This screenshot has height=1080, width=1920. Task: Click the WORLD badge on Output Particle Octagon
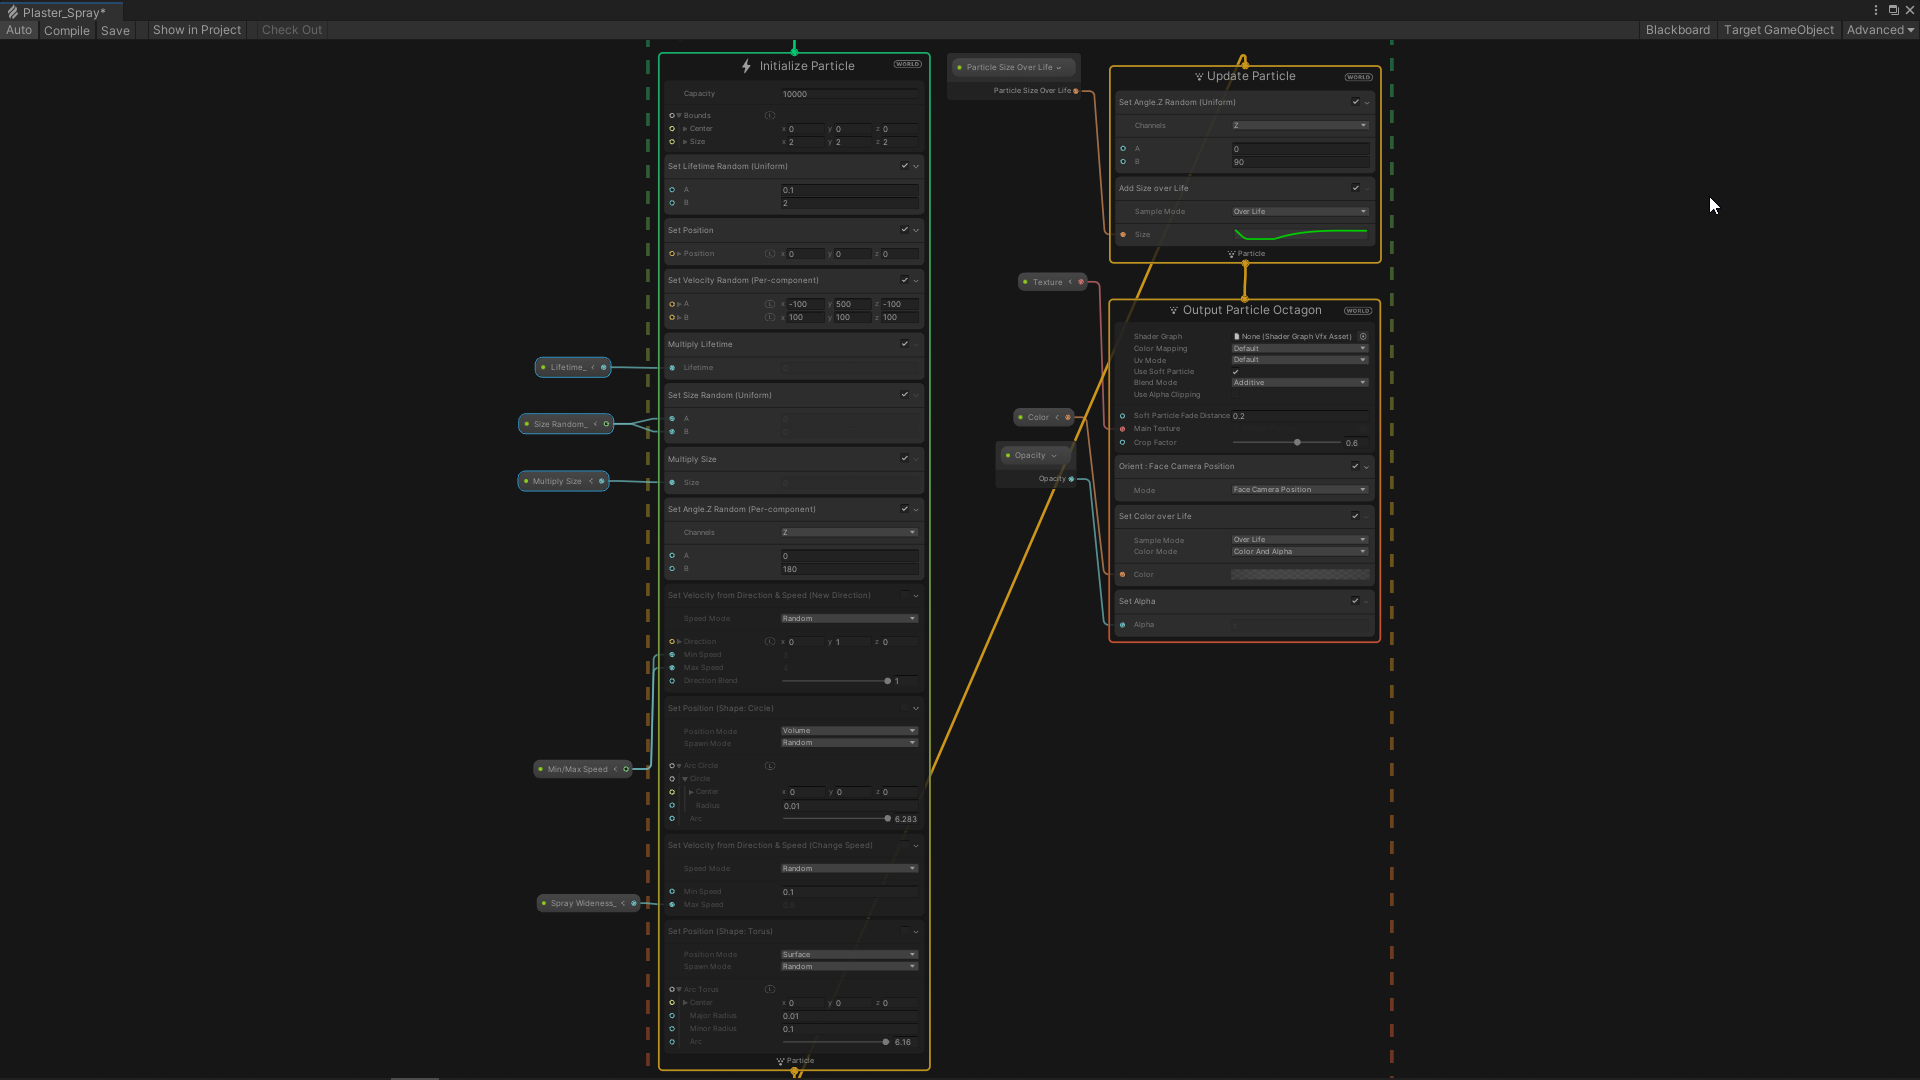[1358, 310]
